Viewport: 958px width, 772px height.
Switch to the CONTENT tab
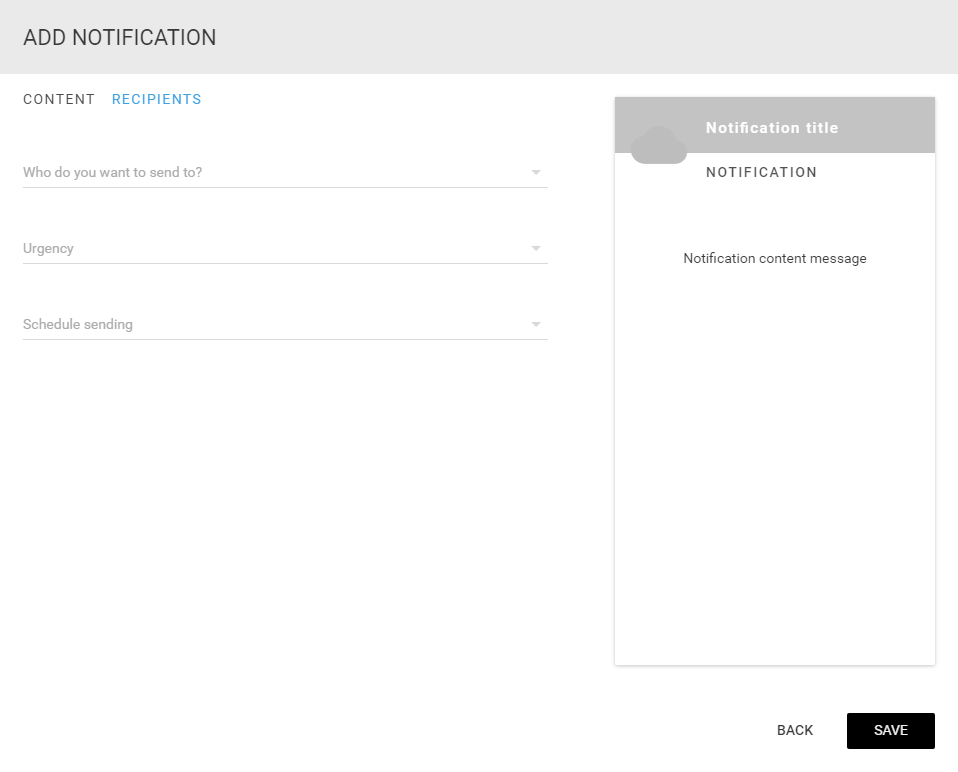tap(59, 100)
